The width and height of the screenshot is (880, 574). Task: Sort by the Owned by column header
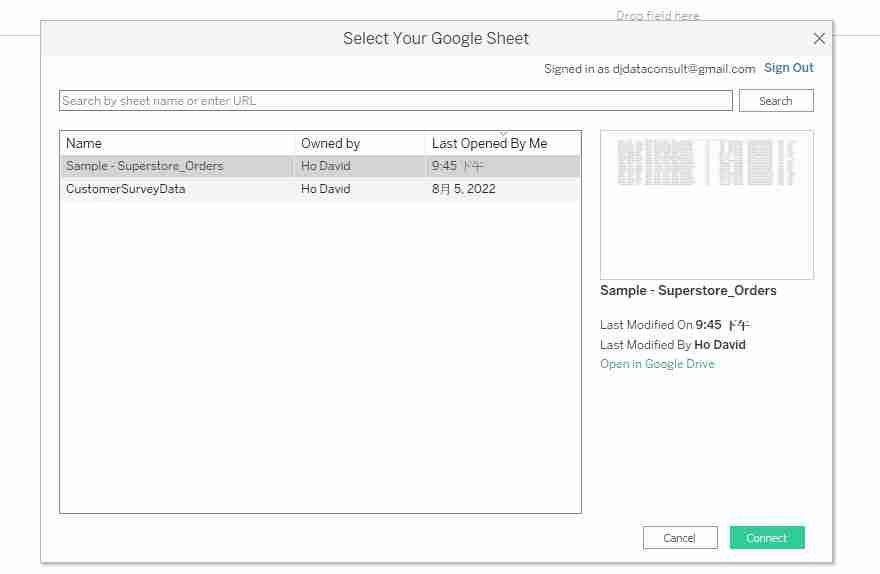click(358, 143)
